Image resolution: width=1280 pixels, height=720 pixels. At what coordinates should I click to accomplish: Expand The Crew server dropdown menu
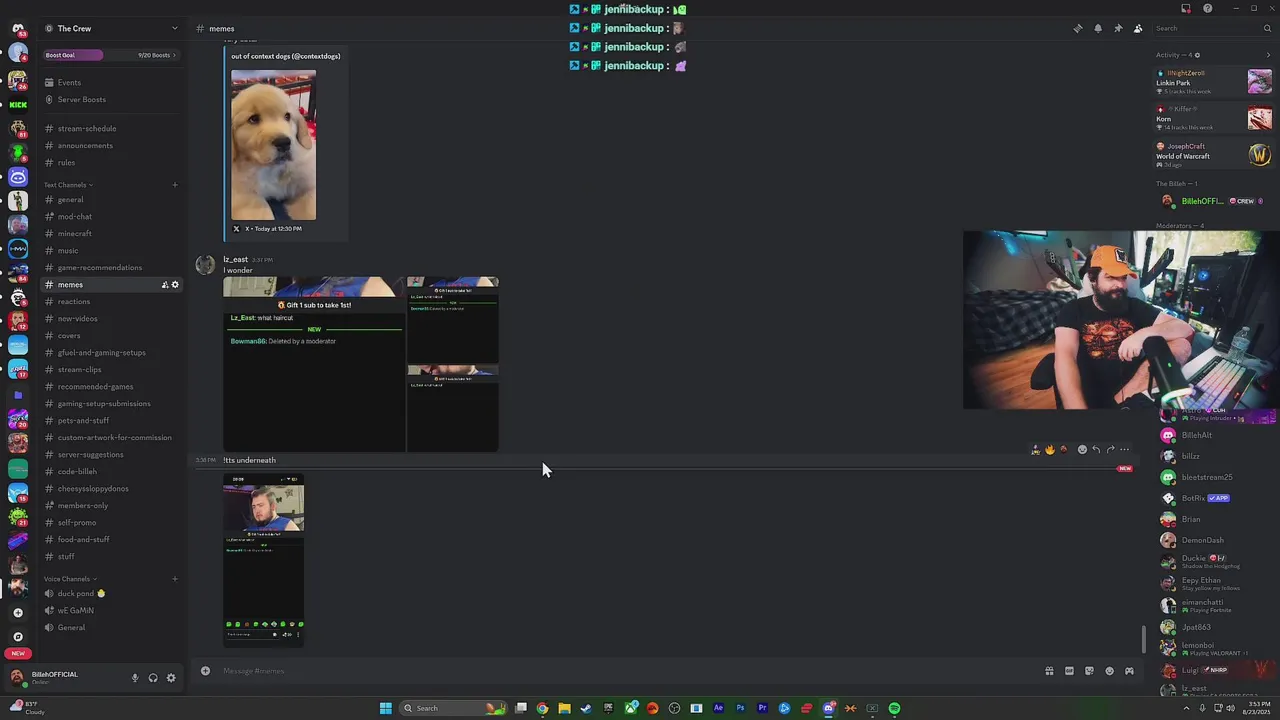pyautogui.click(x=175, y=28)
